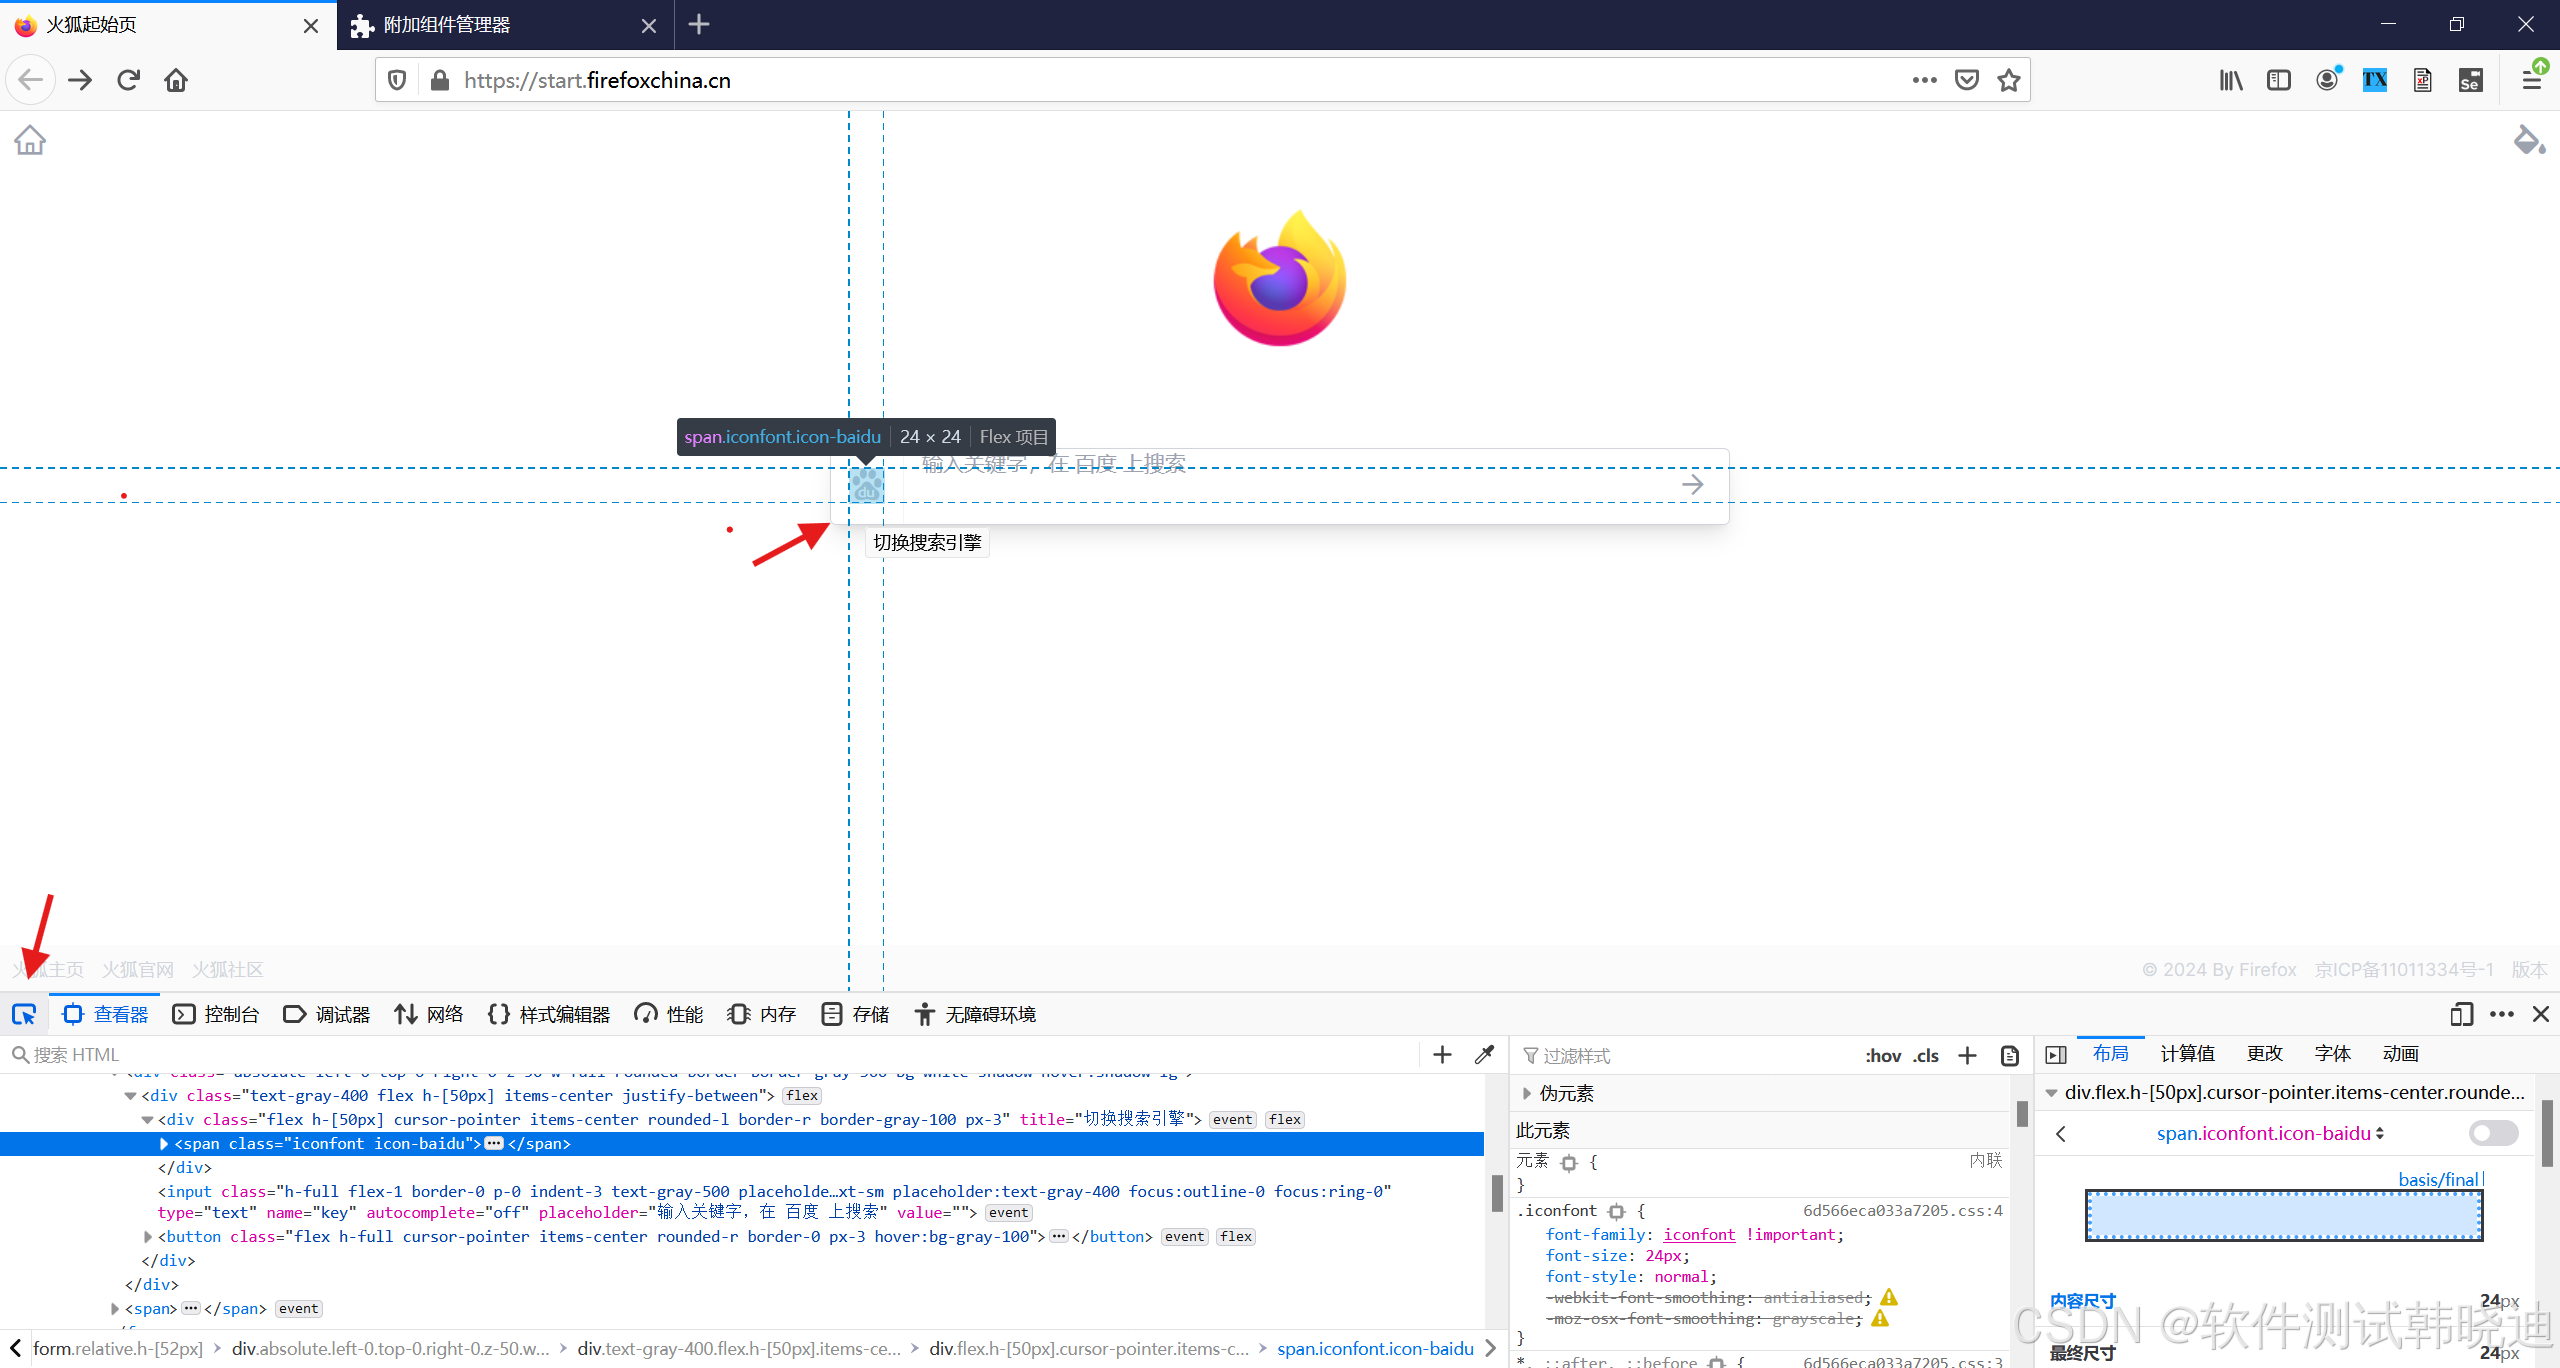The height and width of the screenshot is (1368, 2560).
Task: Click the forward navigation arrow
Action: (80, 80)
